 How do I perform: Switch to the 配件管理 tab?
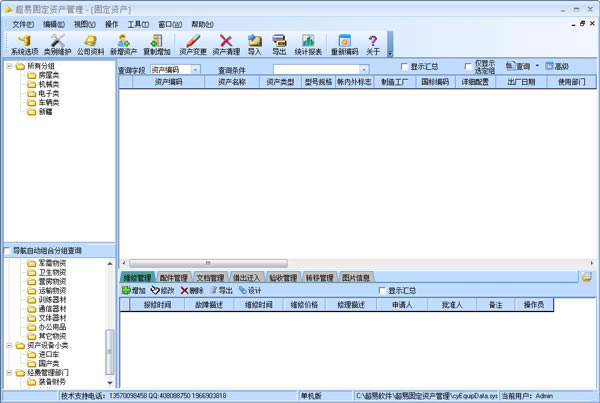tap(173, 277)
